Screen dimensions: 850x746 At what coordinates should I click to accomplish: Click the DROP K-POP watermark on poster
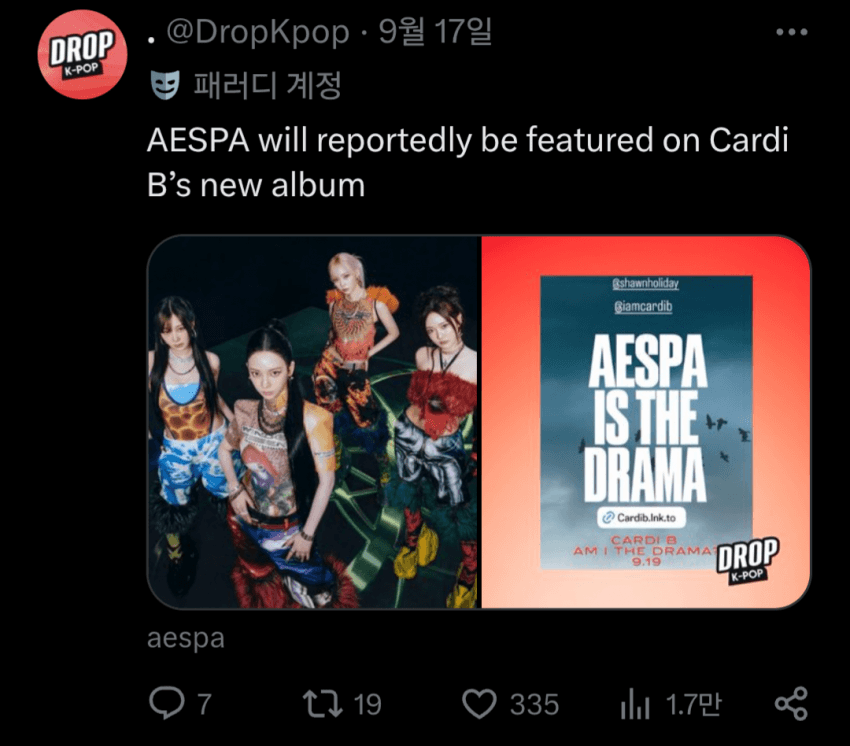coord(748,561)
